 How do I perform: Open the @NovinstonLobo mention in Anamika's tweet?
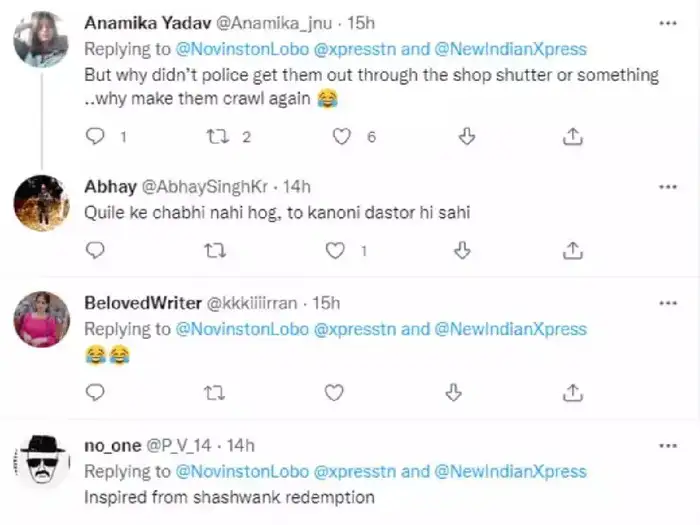(237, 49)
